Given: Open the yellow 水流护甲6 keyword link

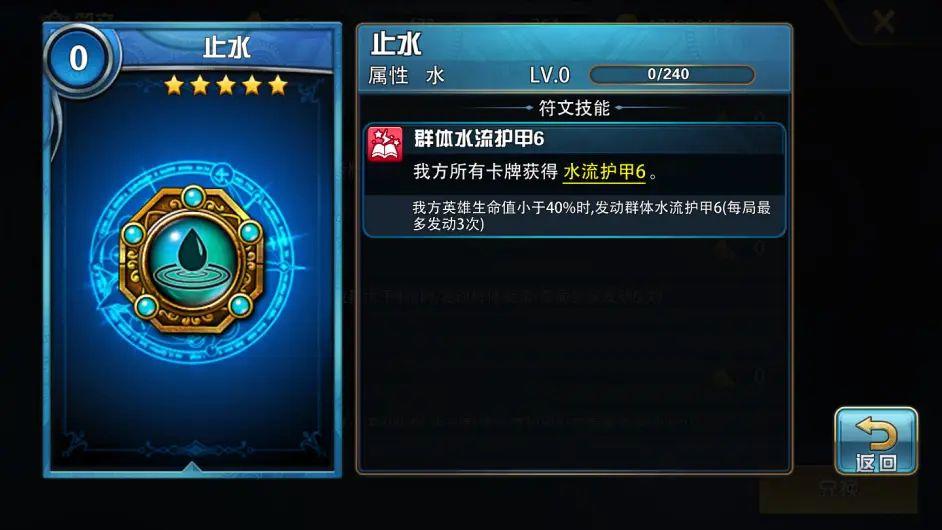Looking at the screenshot, I should tap(604, 172).
